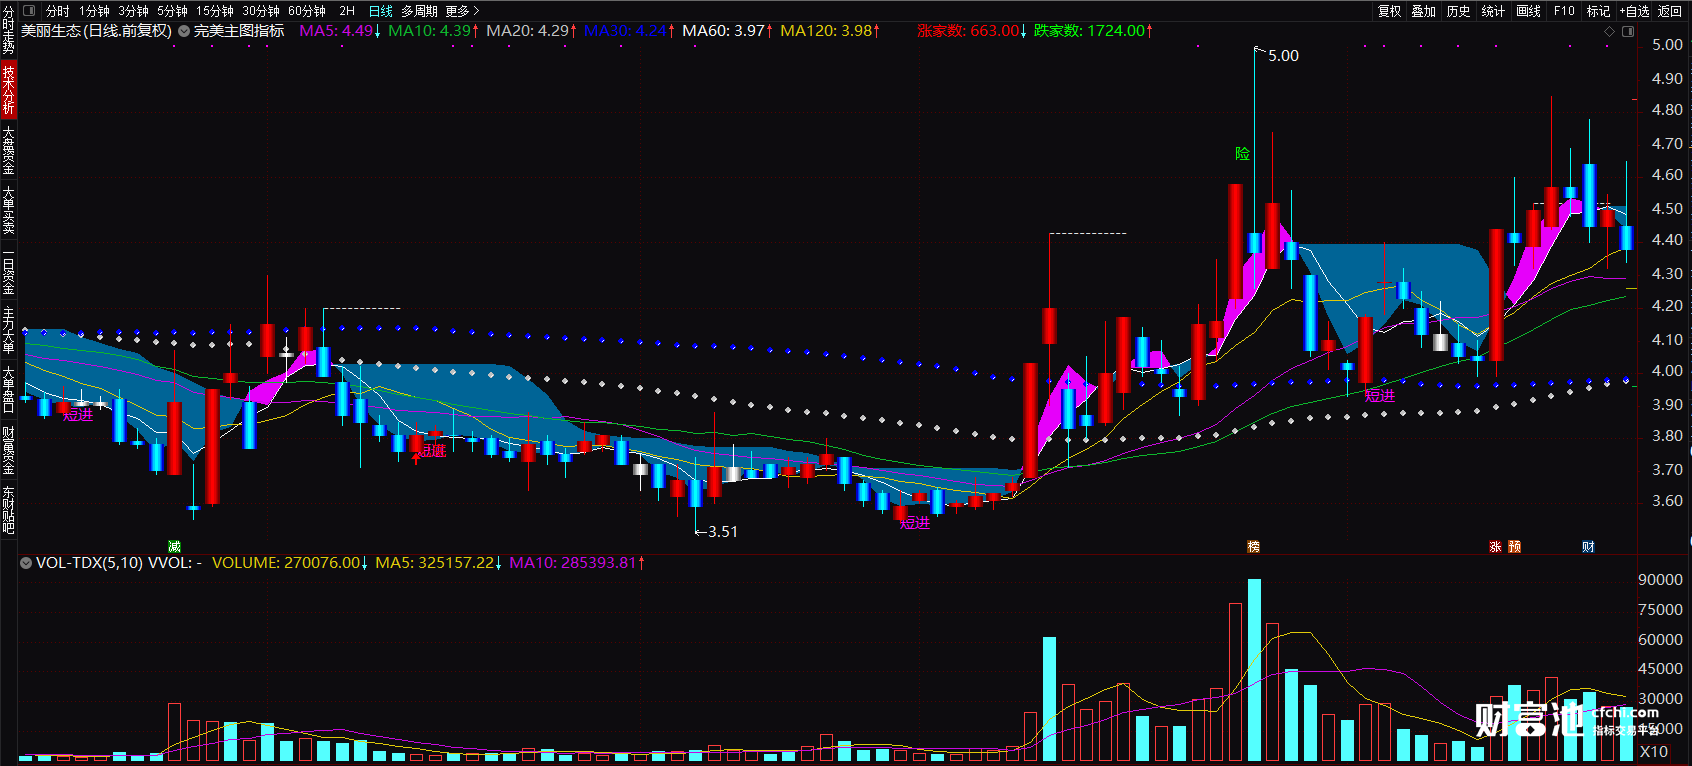
Task: Open the 主力大单 sidebar tab
Action: coord(8,329)
